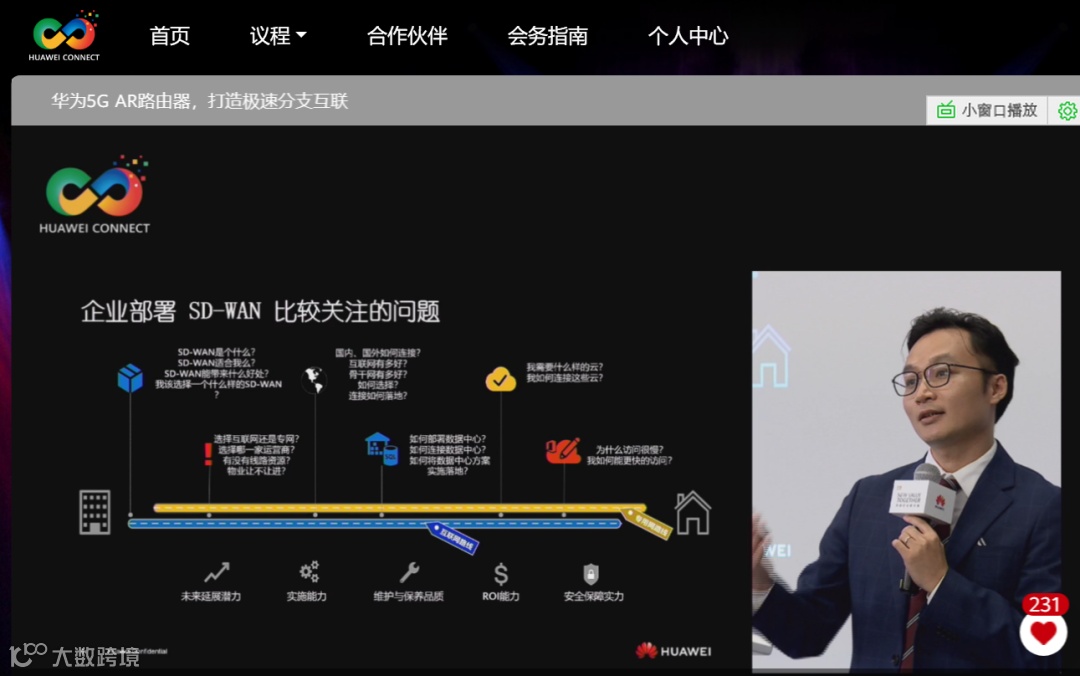The height and width of the screenshot is (676, 1080).
Task: Click the 小窗口播放 mini-window play button
Action: click(x=987, y=110)
